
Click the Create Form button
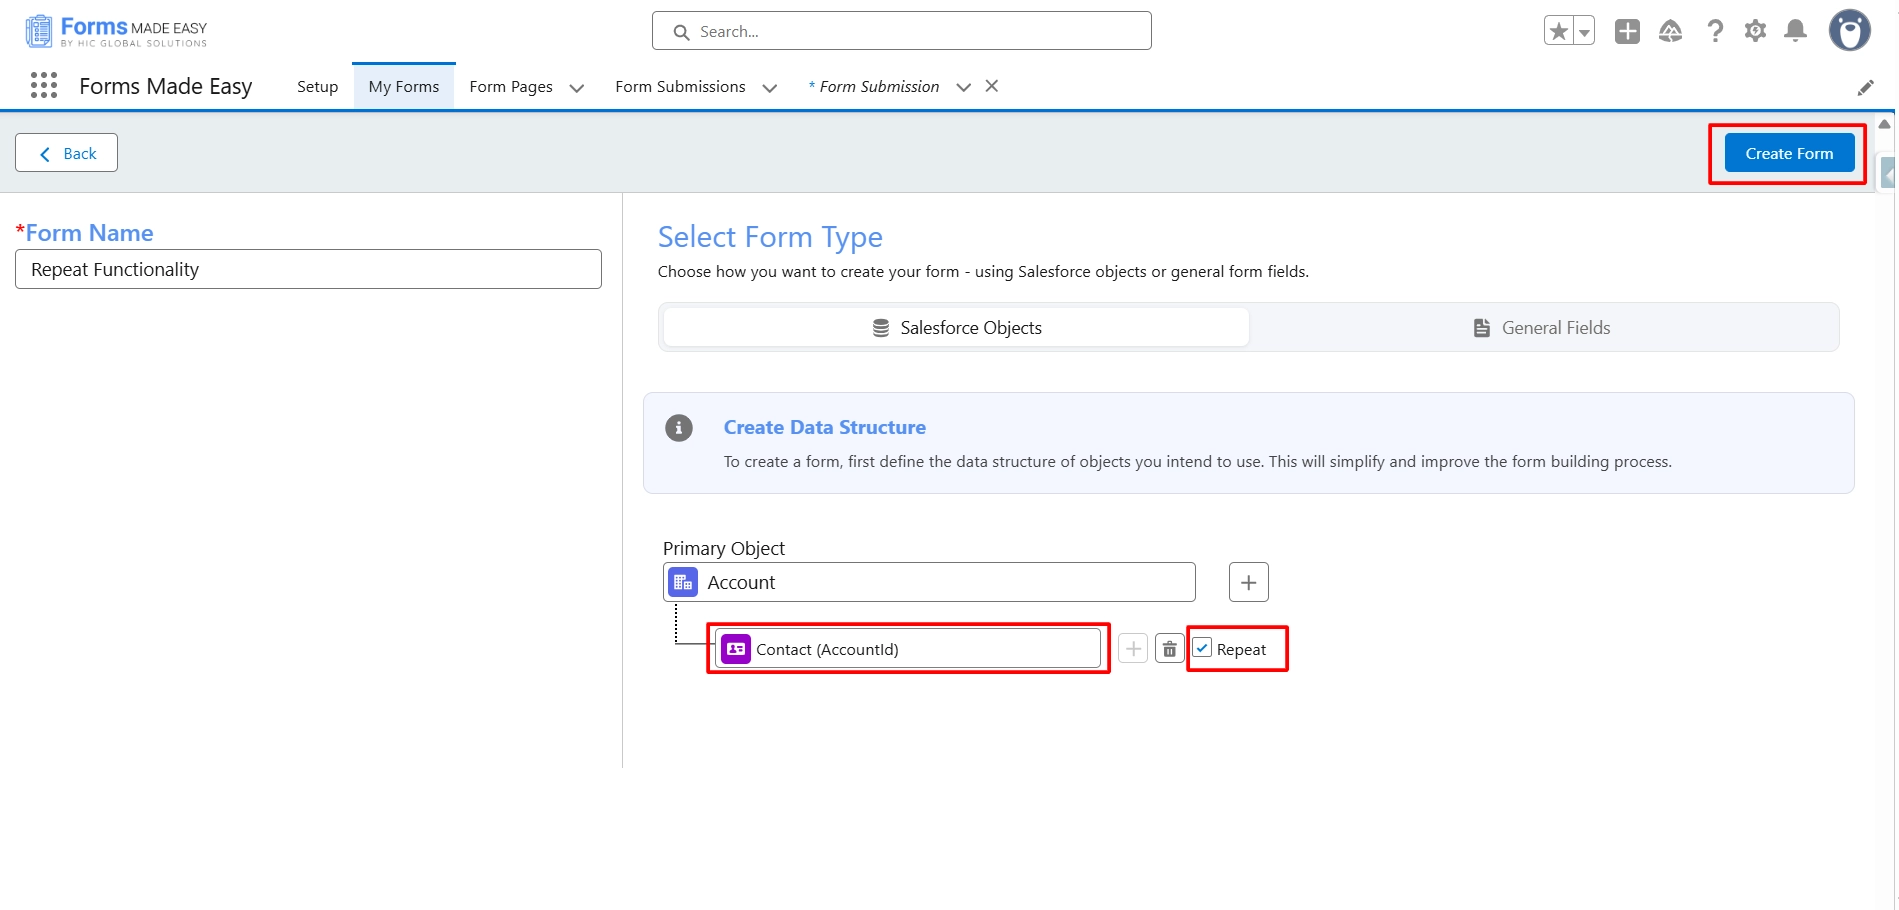click(1788, 153)
